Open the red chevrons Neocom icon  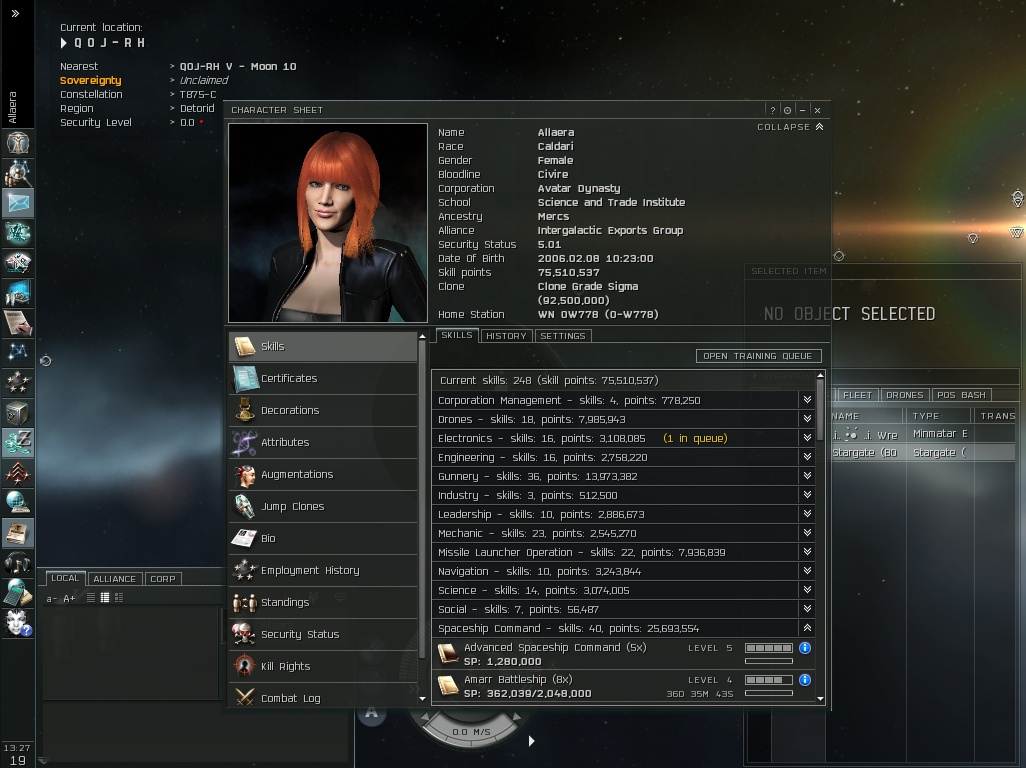18,473
